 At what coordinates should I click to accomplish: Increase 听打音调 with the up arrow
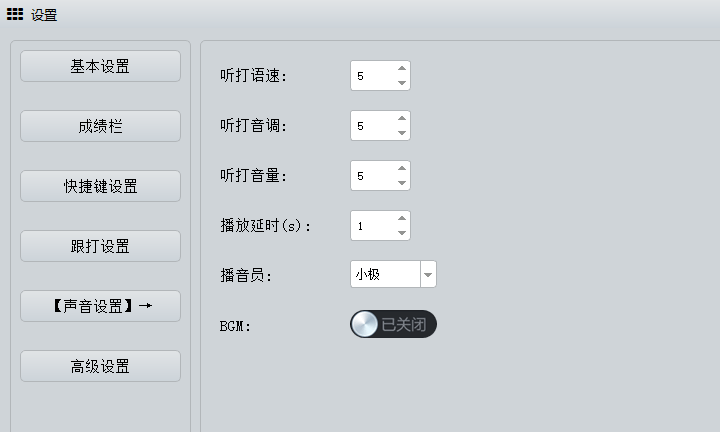(401, 119)
